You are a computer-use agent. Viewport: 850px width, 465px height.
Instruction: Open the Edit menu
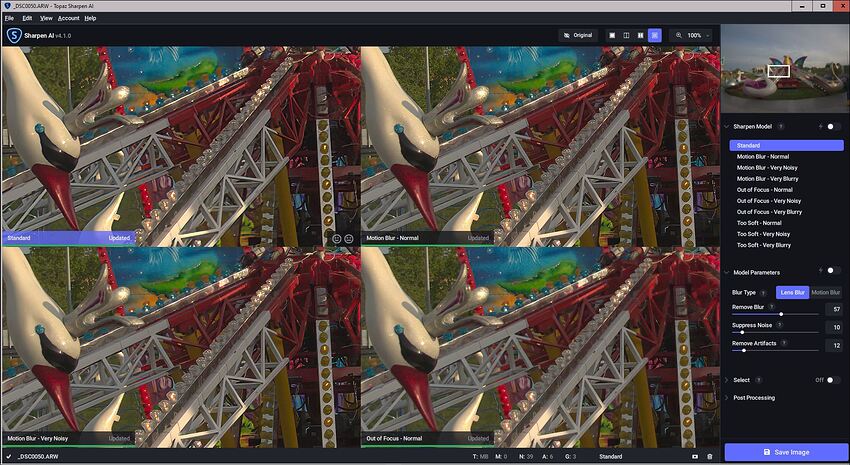click(x=27, y=18)
